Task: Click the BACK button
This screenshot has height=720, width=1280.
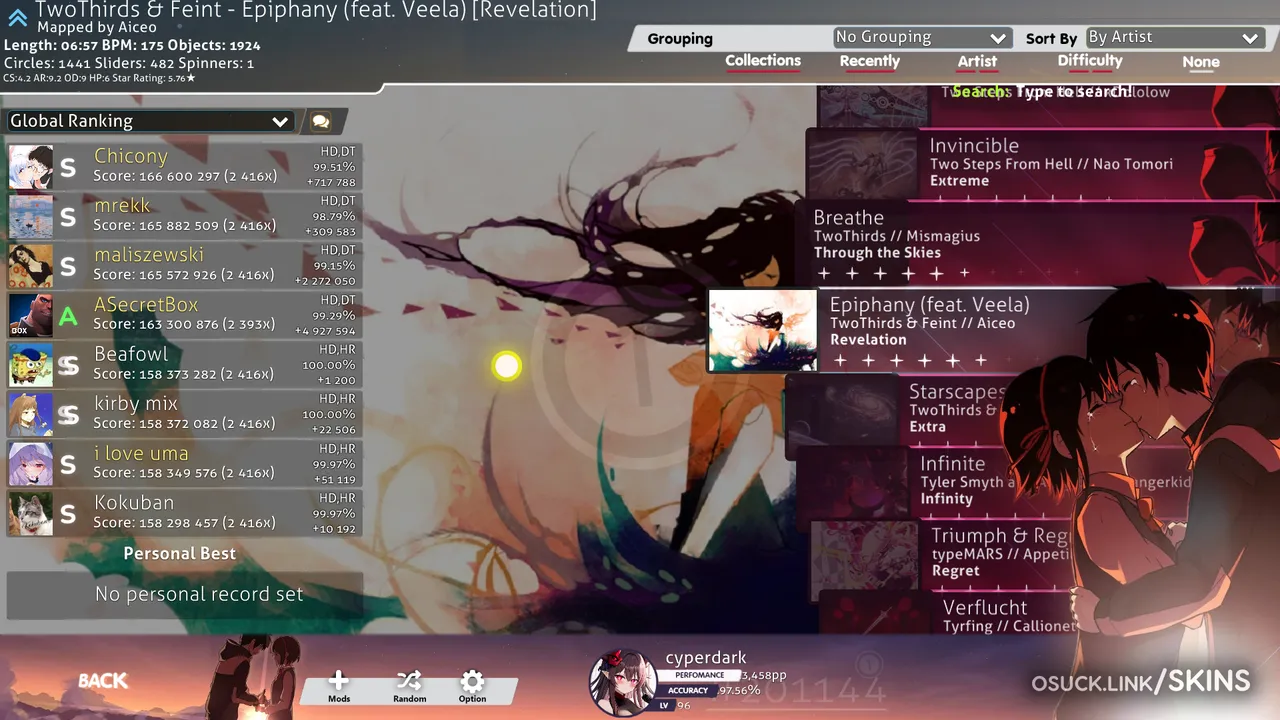Action: (103, 681)
